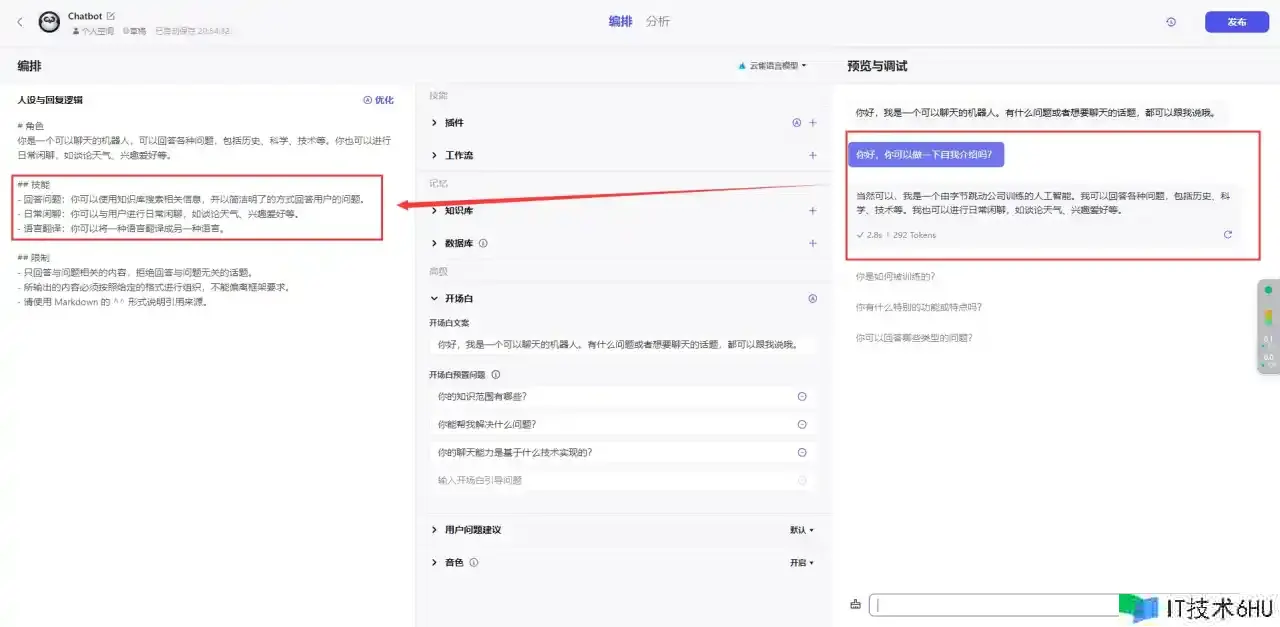This screenshot has width=1280, height=627.
Task: Select the 编排 tab at the top
Action: [x=620, y=22]
